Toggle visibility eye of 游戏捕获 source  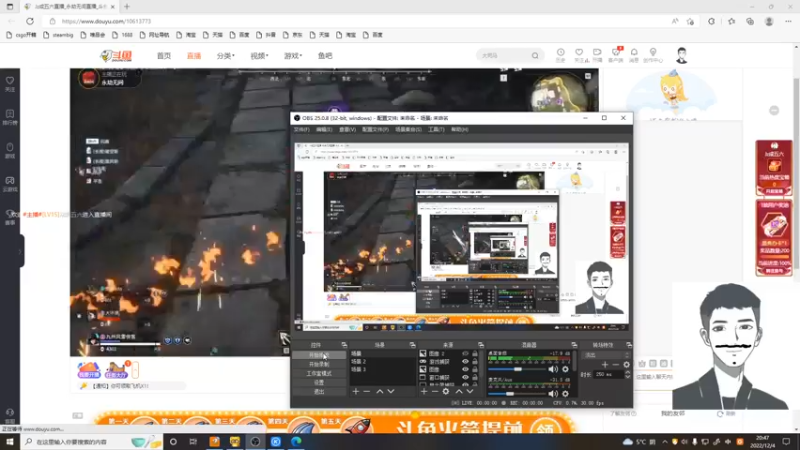[465, 361]
